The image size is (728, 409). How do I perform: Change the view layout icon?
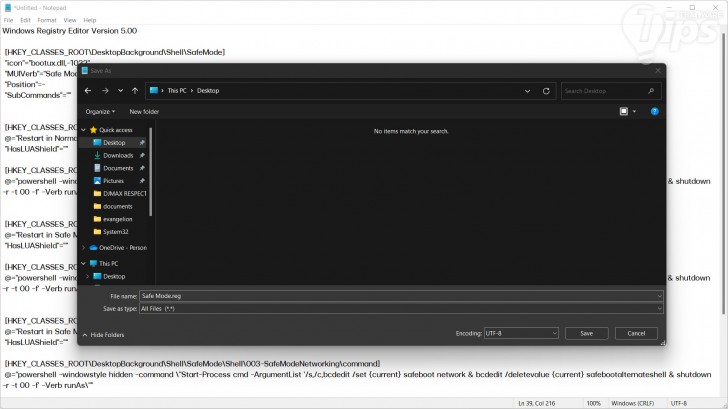624,111
